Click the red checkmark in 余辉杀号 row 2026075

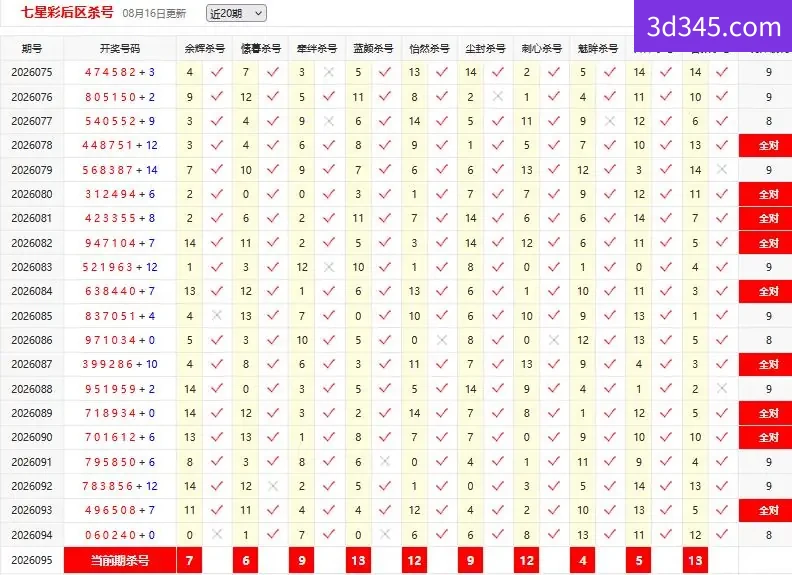(217, 72)
